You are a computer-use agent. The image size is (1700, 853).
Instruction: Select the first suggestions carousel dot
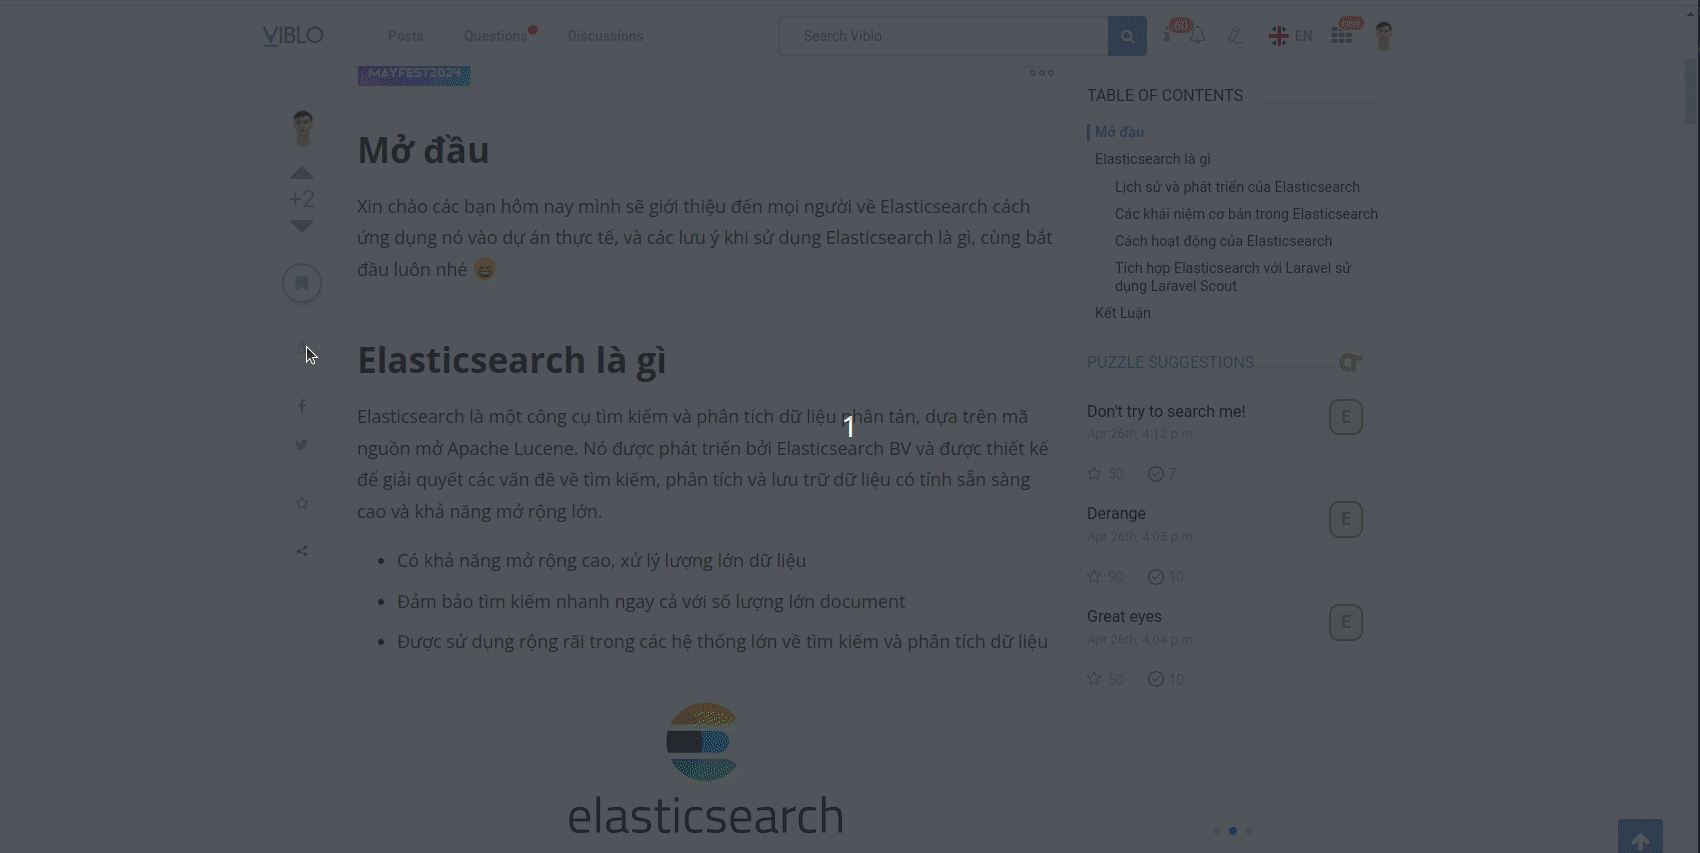[1217, 831]
